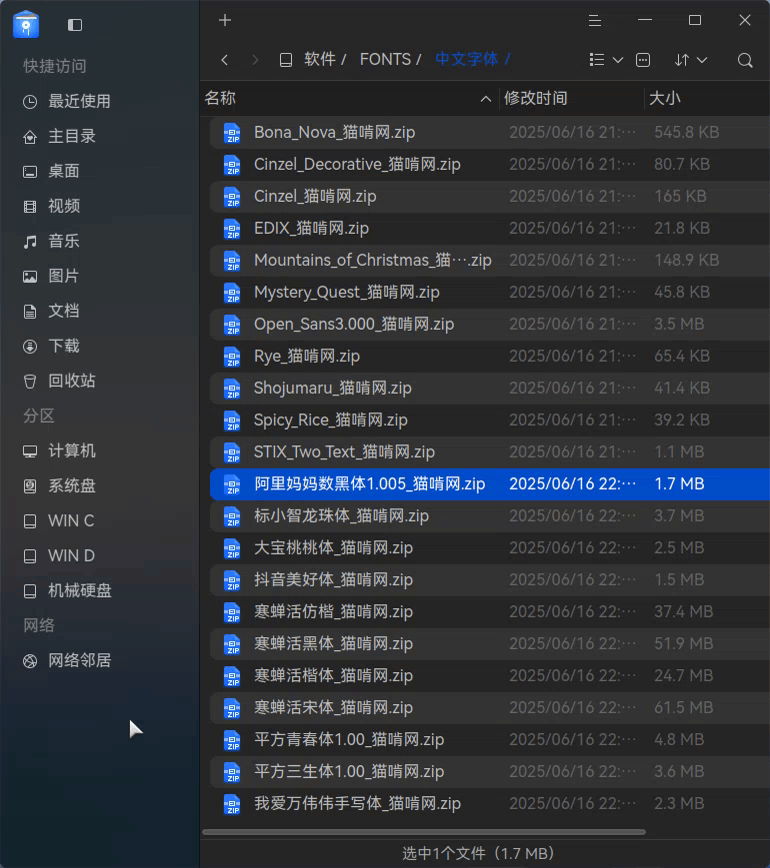Go forward to next folder

[x=255, y=60]
